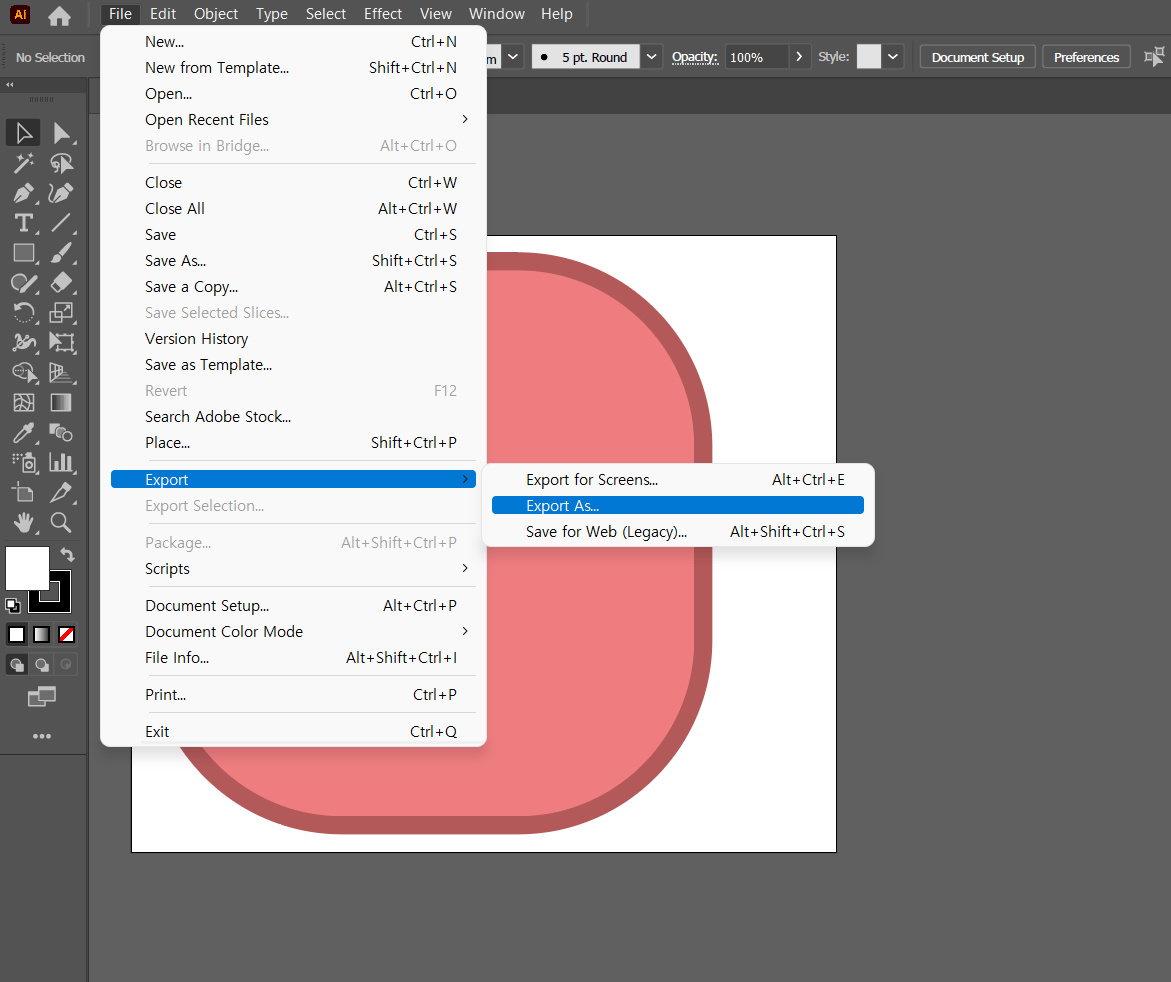Image resolution: width=1171 pixels, height=982 pixels.
Task: Click Save a Copy... menu item
Action: click(293, 287)
